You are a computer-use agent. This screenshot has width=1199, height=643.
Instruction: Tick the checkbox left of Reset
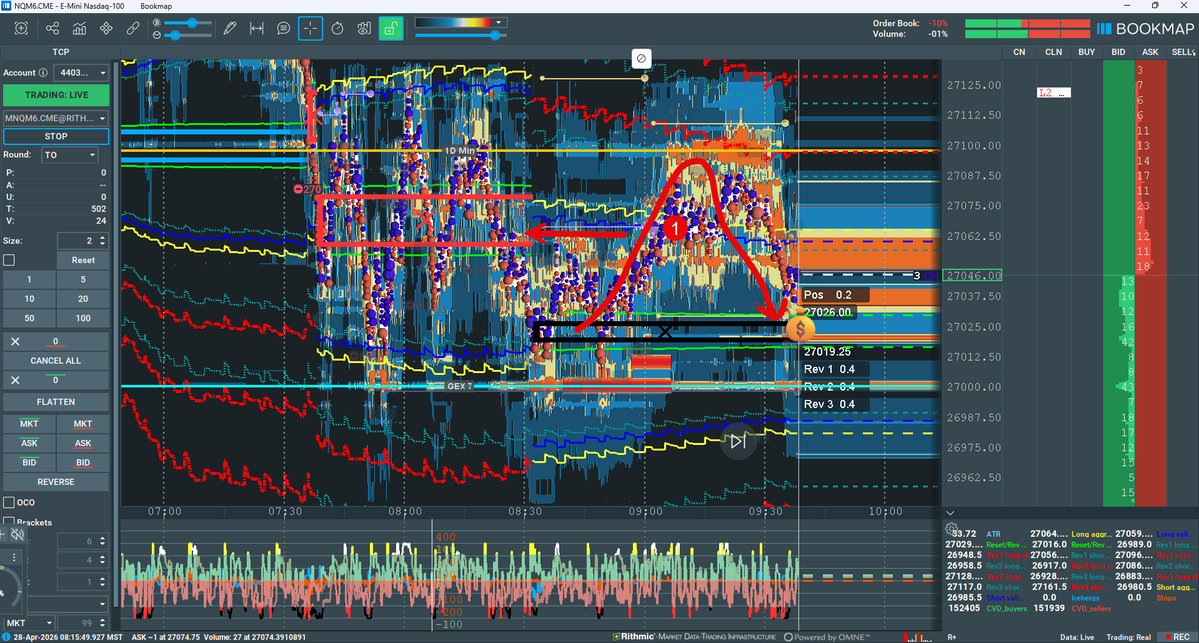tap(9, 260)
